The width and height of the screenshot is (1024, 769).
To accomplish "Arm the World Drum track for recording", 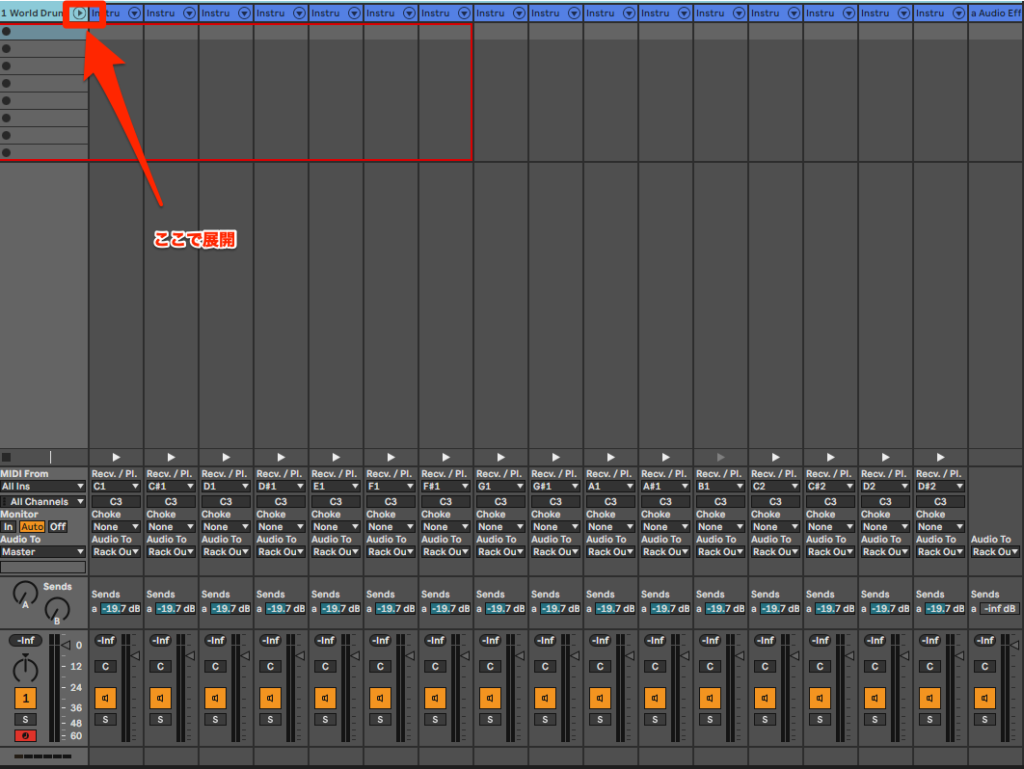I will [25, 736].
